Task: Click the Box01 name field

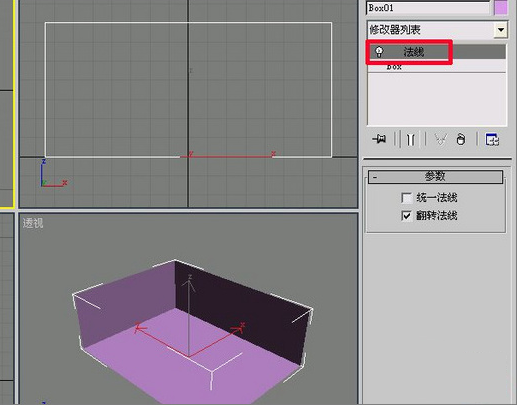Action: coord(428,7)
